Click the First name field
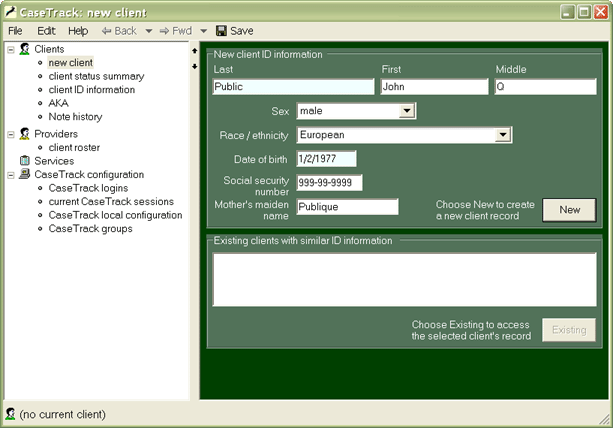613x428 pixels. (x=434, y=86)
